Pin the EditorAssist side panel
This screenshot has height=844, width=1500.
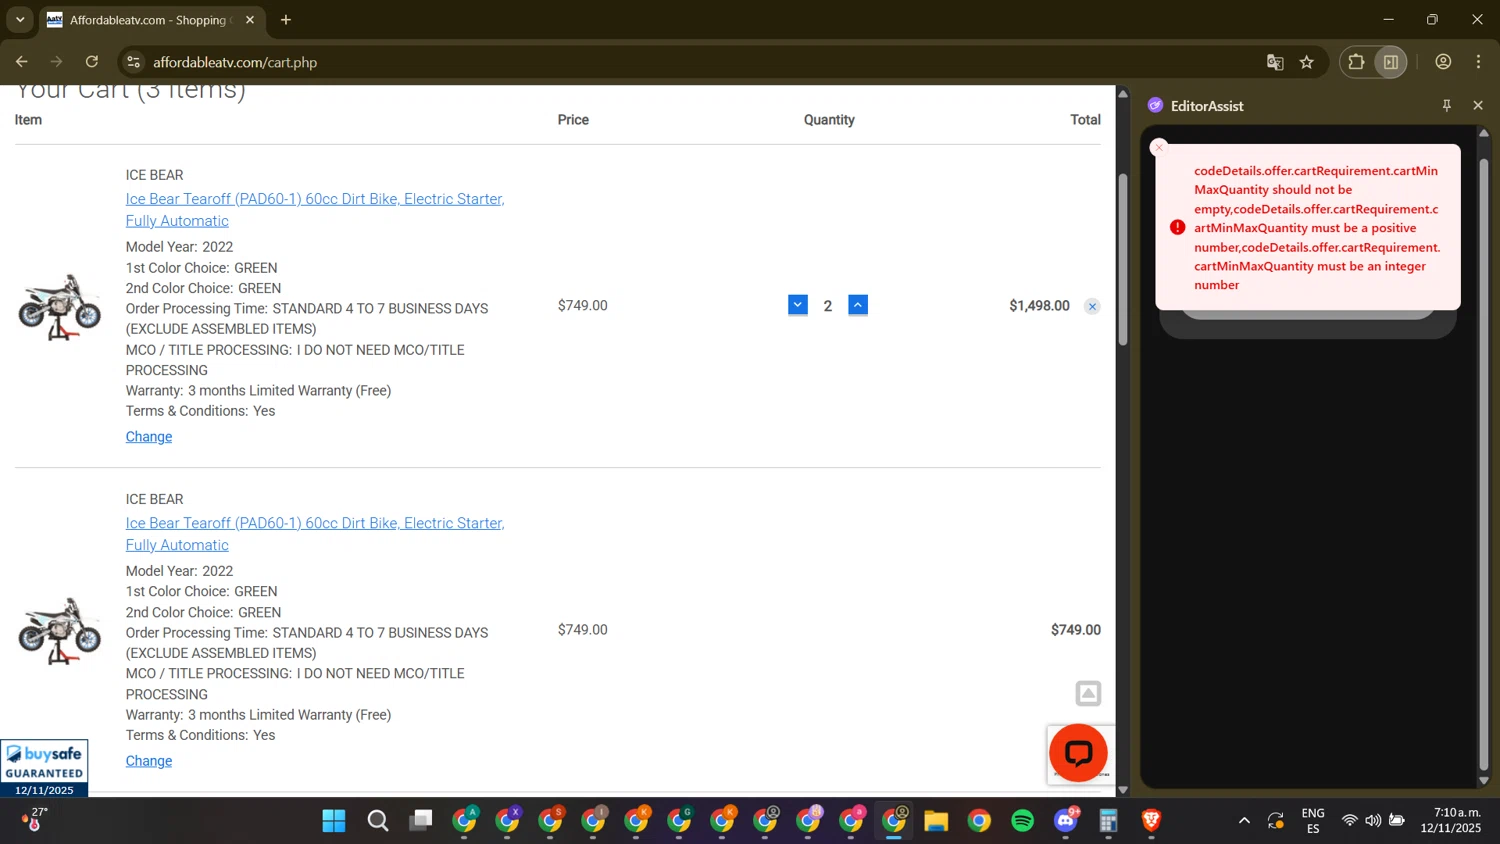pos(1446,105)
